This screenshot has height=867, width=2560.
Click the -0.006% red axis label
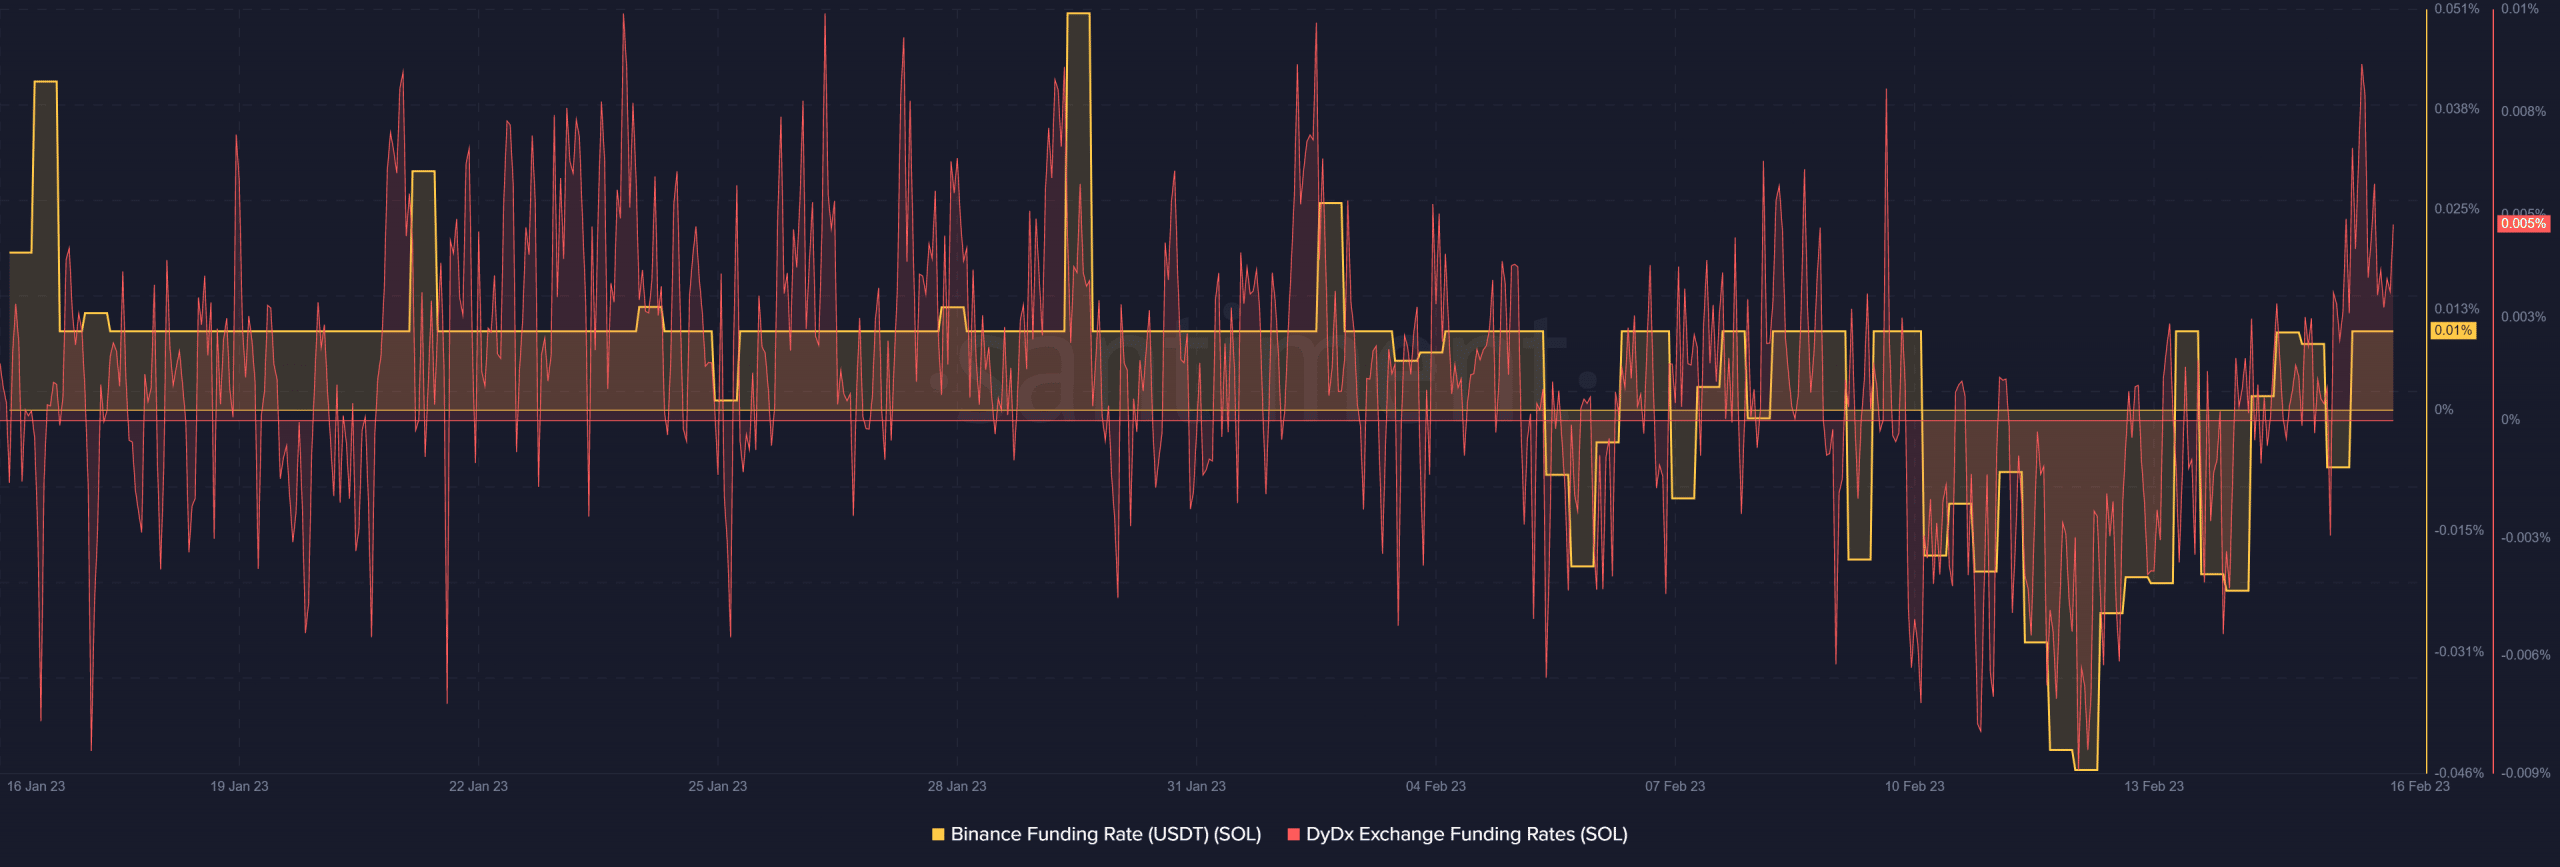pos(2525,655)
